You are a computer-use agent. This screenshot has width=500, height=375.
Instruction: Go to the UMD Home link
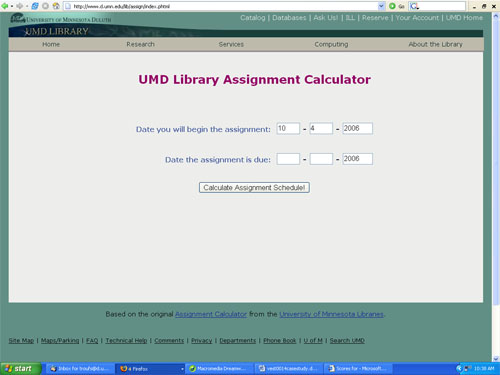tap(464, 18)
